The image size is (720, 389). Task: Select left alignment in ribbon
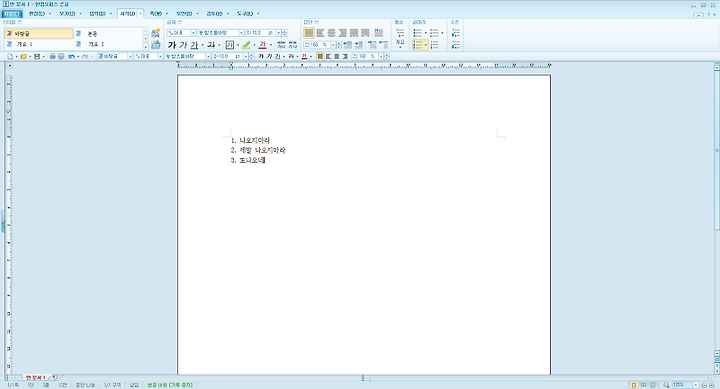pyautogui.click(x=320, y=33)
